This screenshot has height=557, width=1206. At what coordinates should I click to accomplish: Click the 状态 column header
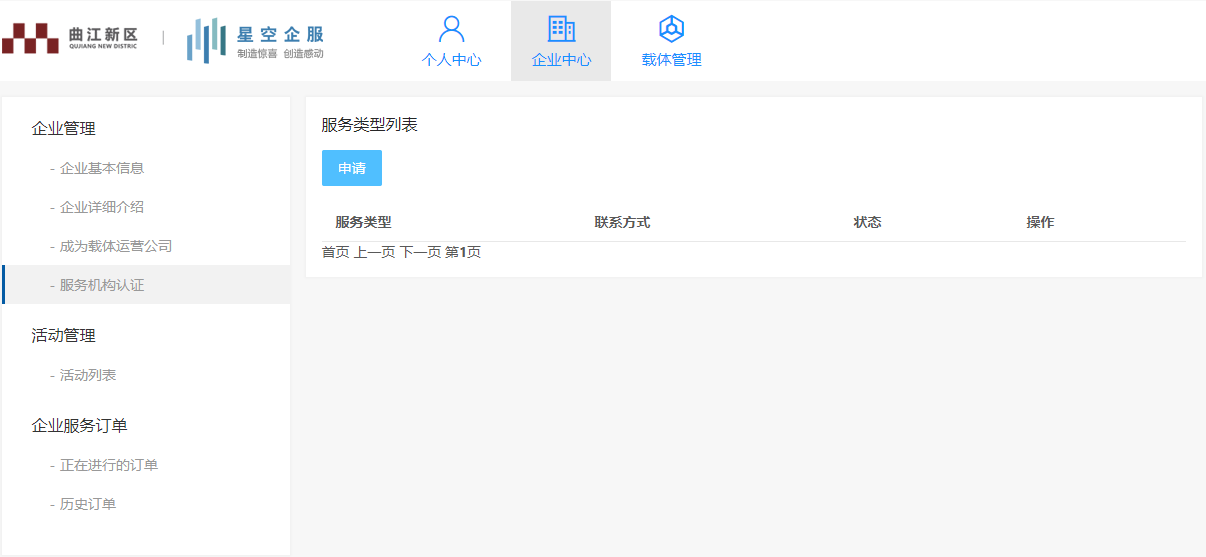point(868,222)
